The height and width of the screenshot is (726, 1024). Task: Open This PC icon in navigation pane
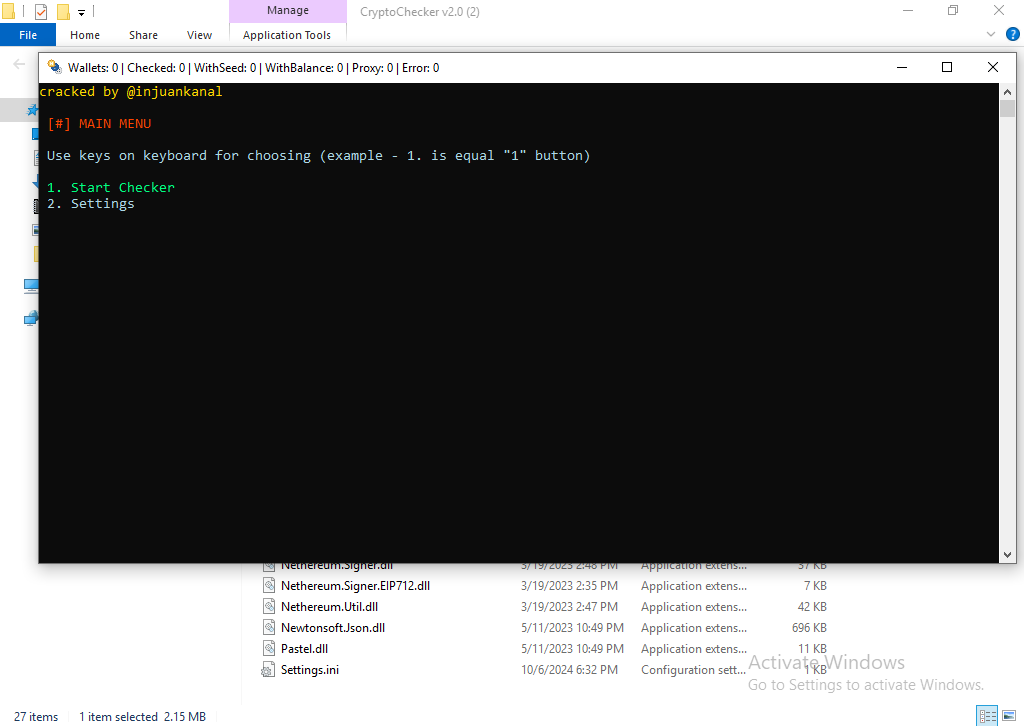[x=31, y=286]
